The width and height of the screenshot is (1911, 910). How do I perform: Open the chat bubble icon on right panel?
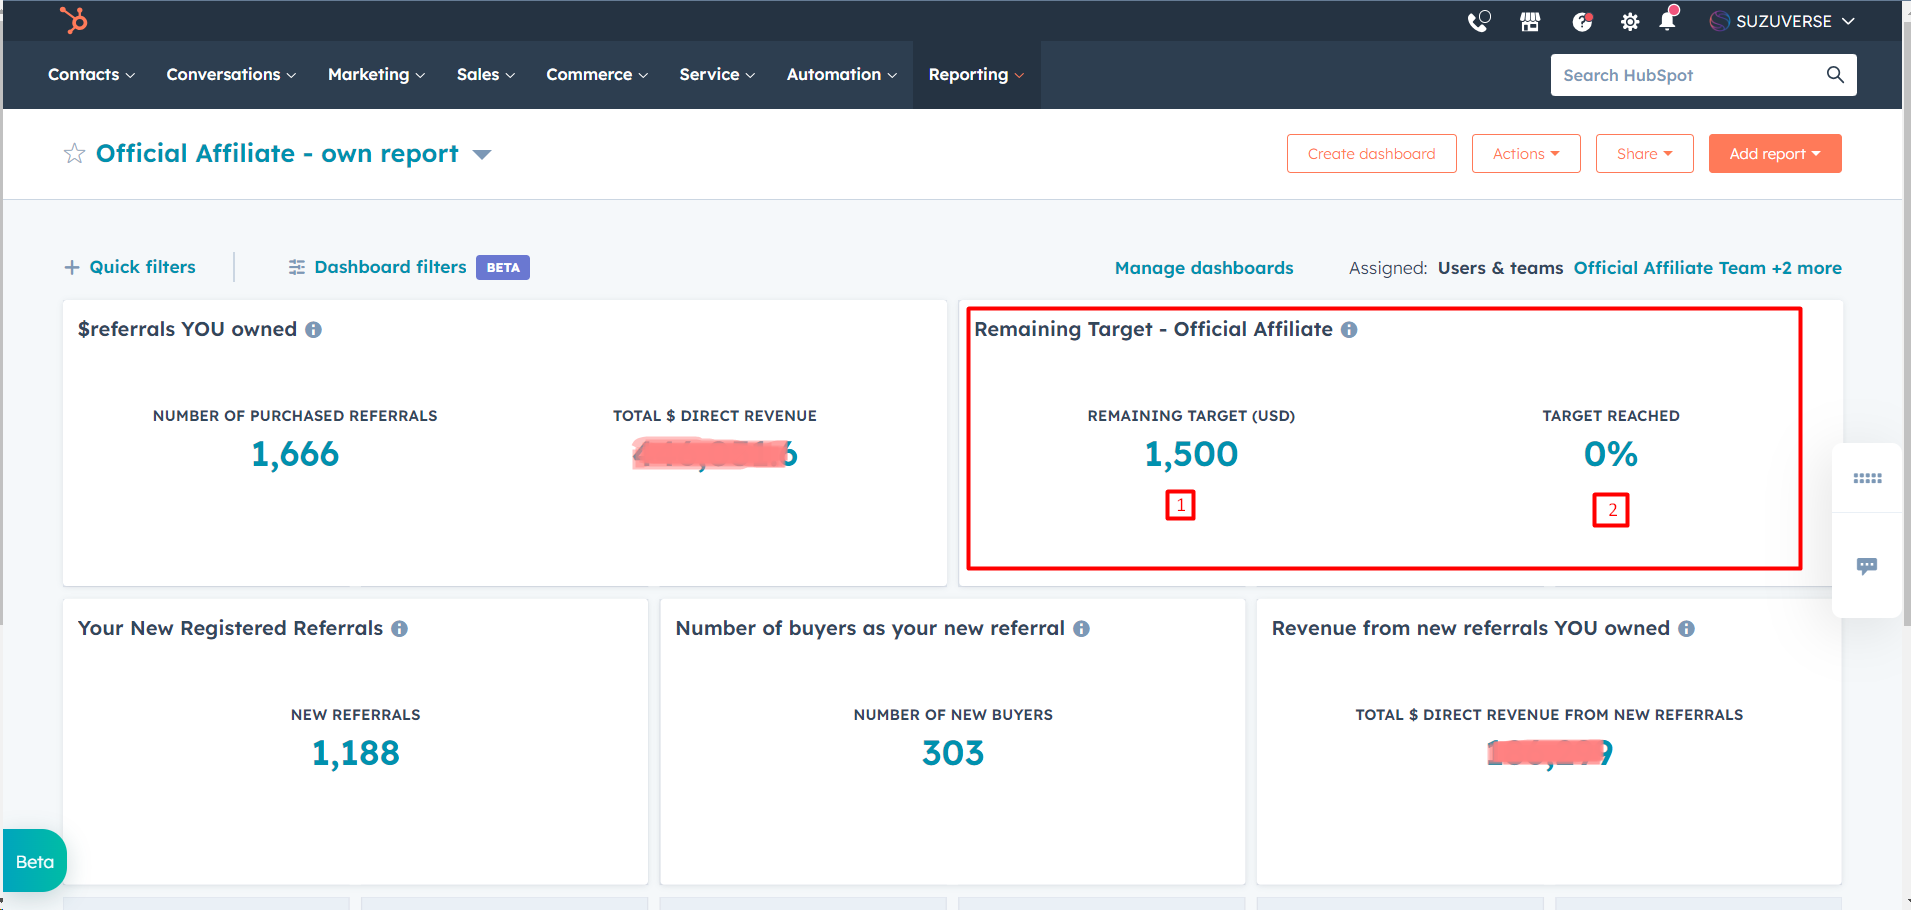click(x=1866, y=566)
